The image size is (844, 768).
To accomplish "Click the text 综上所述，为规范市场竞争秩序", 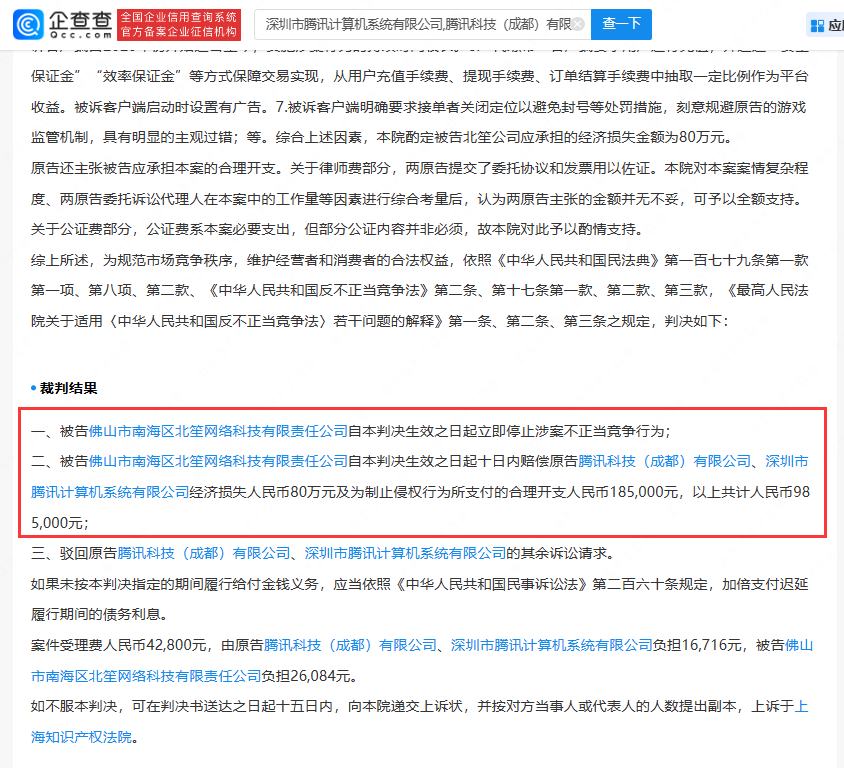I will pos(131,260).
